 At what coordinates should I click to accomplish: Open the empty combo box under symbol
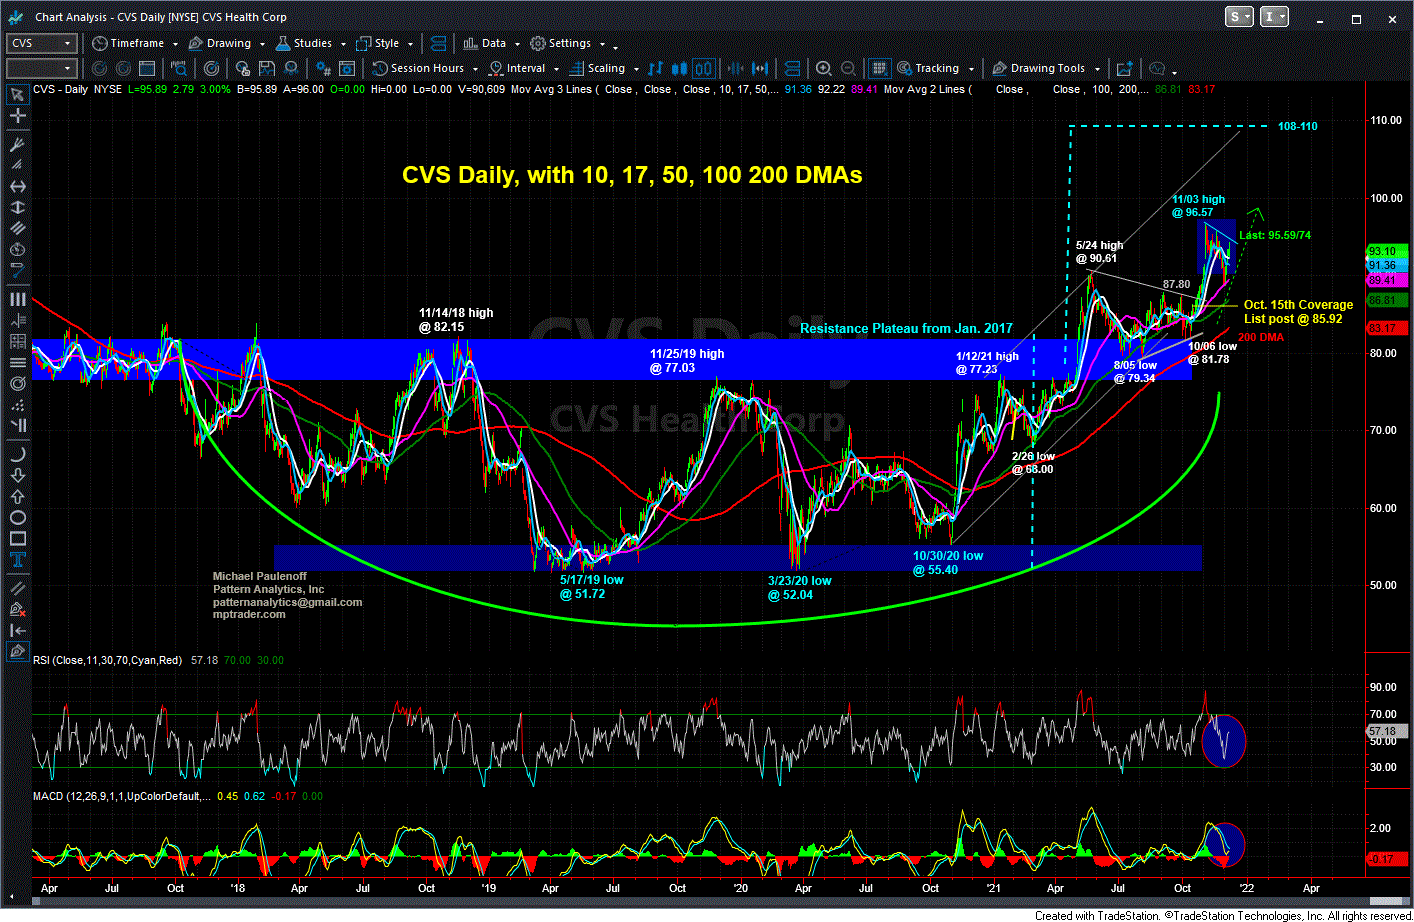42,68
